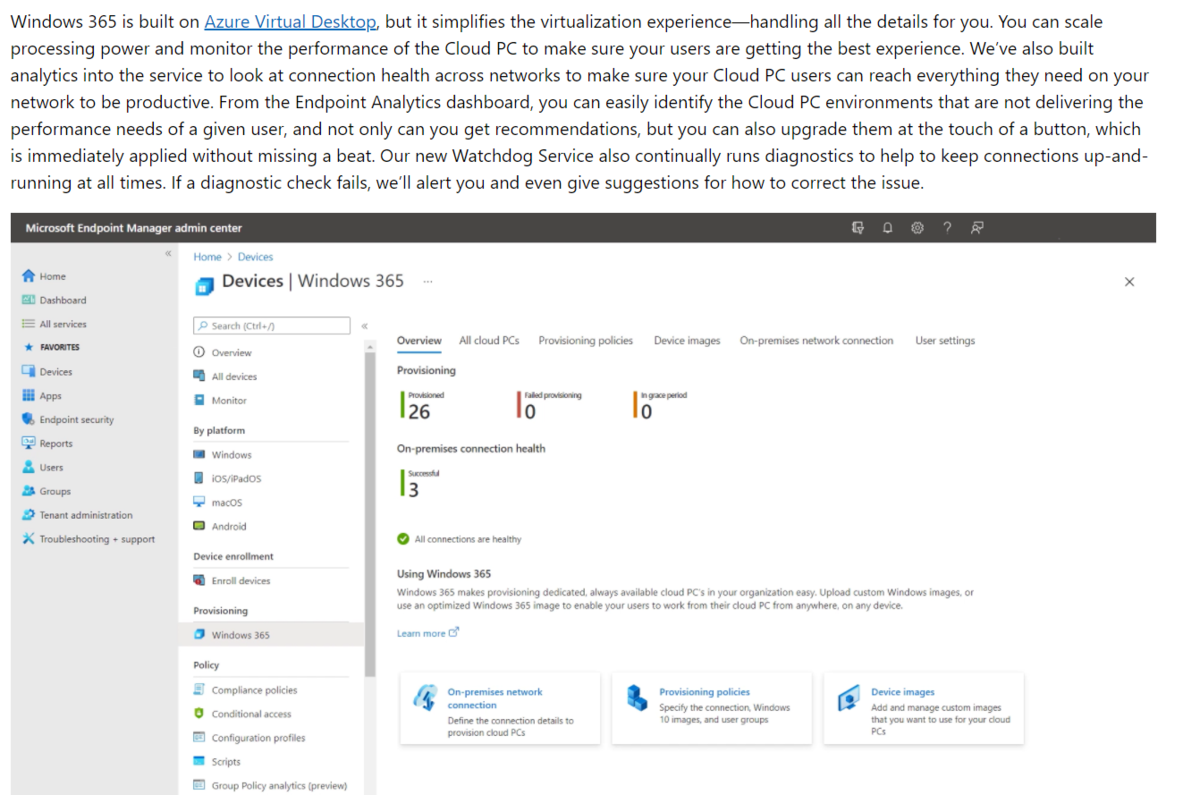Open the Apps grid icon

(x=29, y=395)
